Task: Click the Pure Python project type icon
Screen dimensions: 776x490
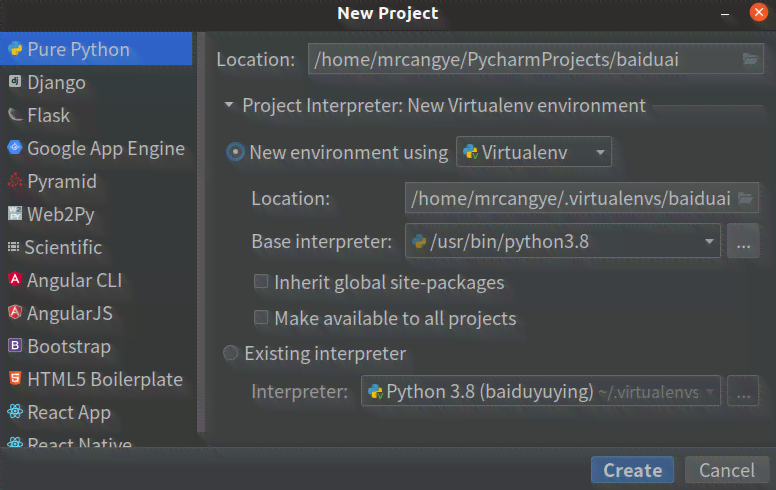Action: (15, 49)
